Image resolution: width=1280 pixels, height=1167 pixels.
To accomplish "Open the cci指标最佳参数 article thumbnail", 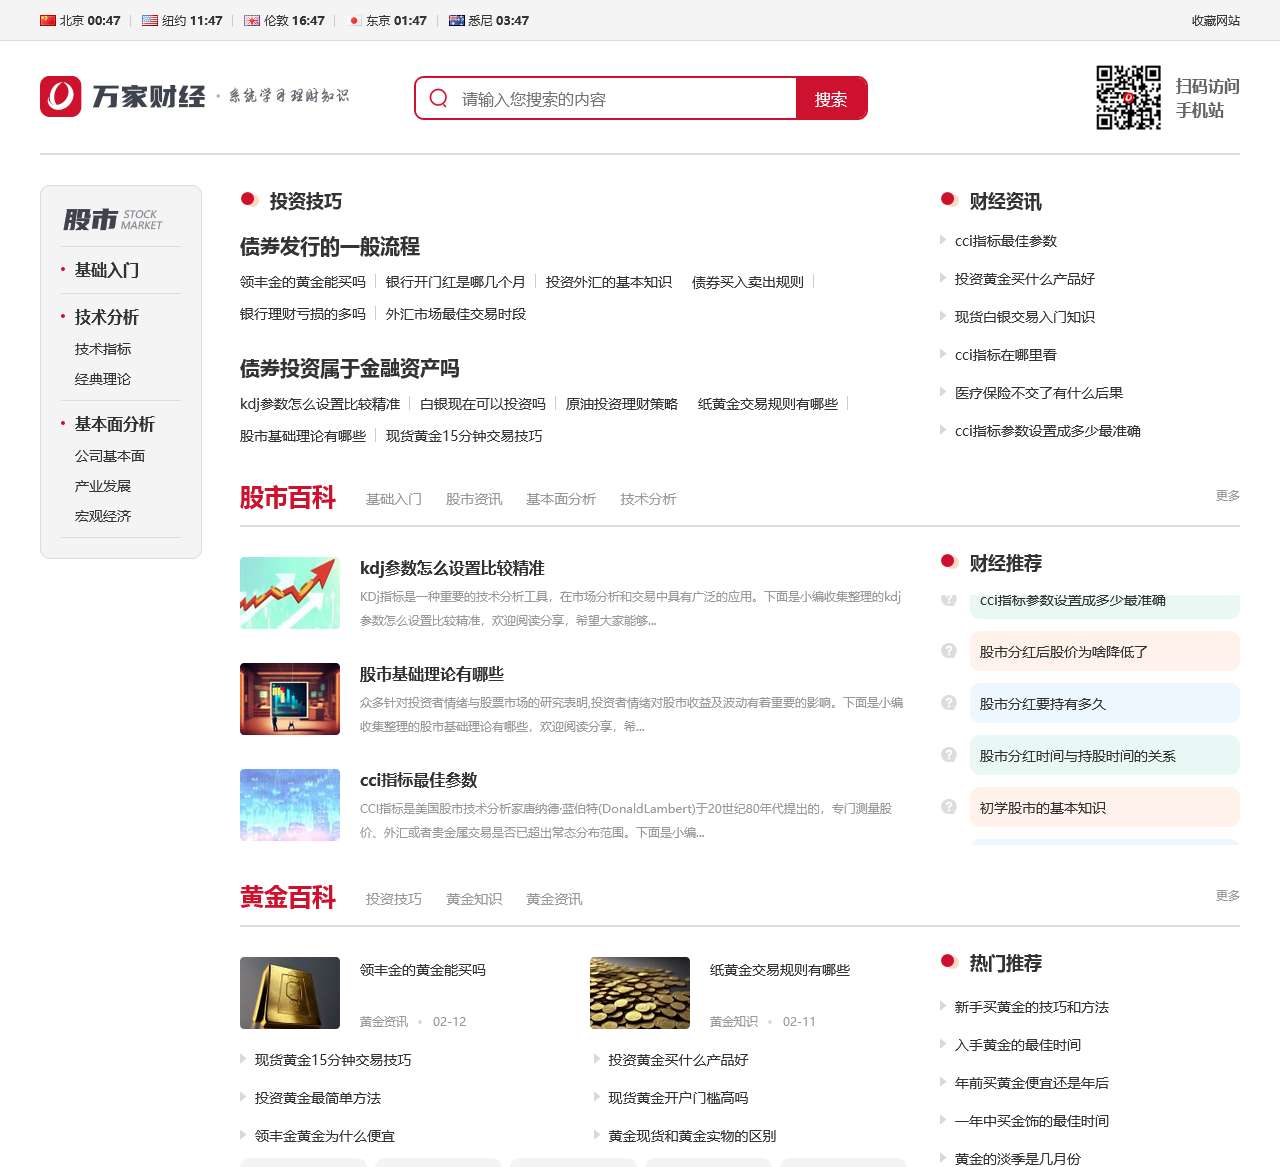I will (x=290, y=805).
